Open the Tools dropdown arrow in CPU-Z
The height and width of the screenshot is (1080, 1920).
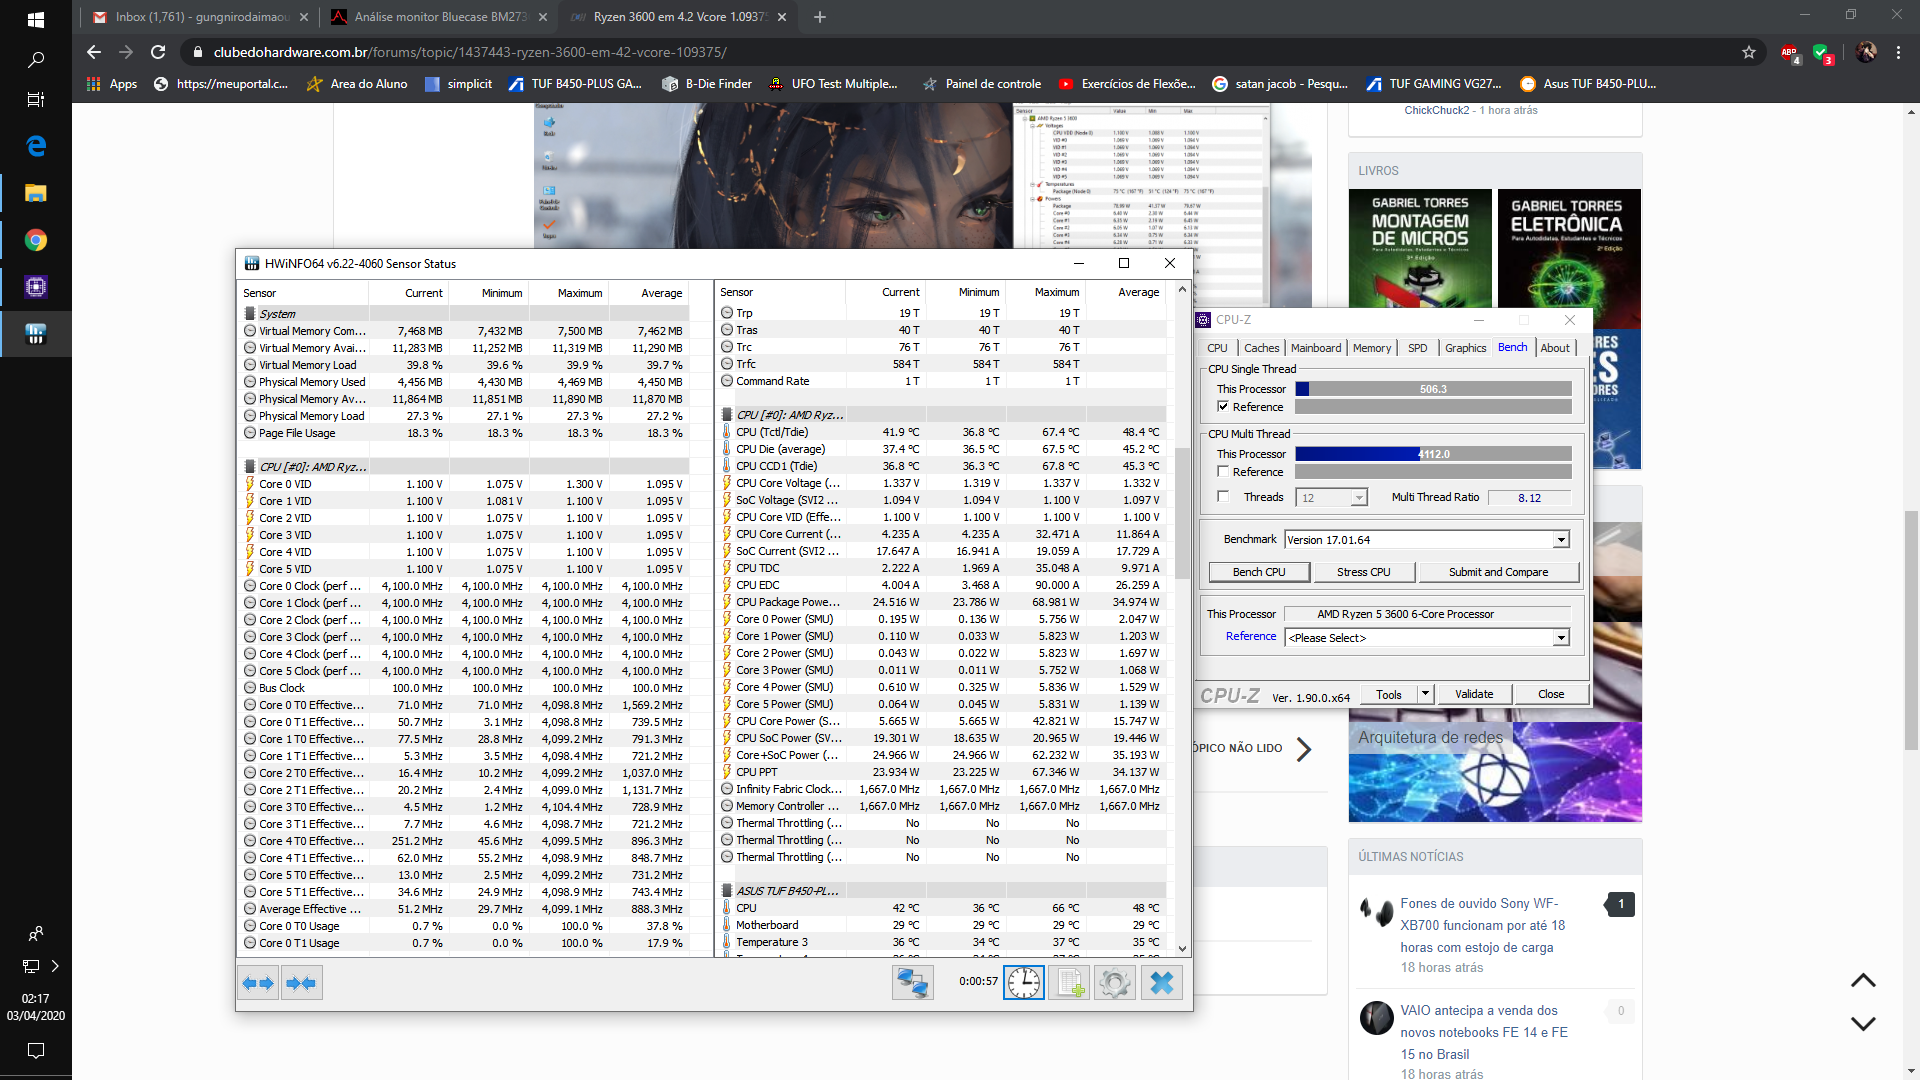point(1425,694)
